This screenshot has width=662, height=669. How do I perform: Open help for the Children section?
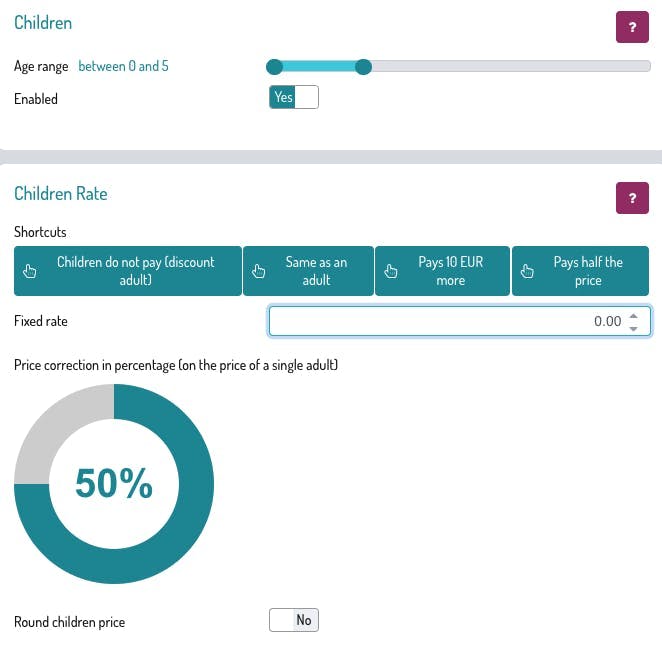(x=632, y=27)
